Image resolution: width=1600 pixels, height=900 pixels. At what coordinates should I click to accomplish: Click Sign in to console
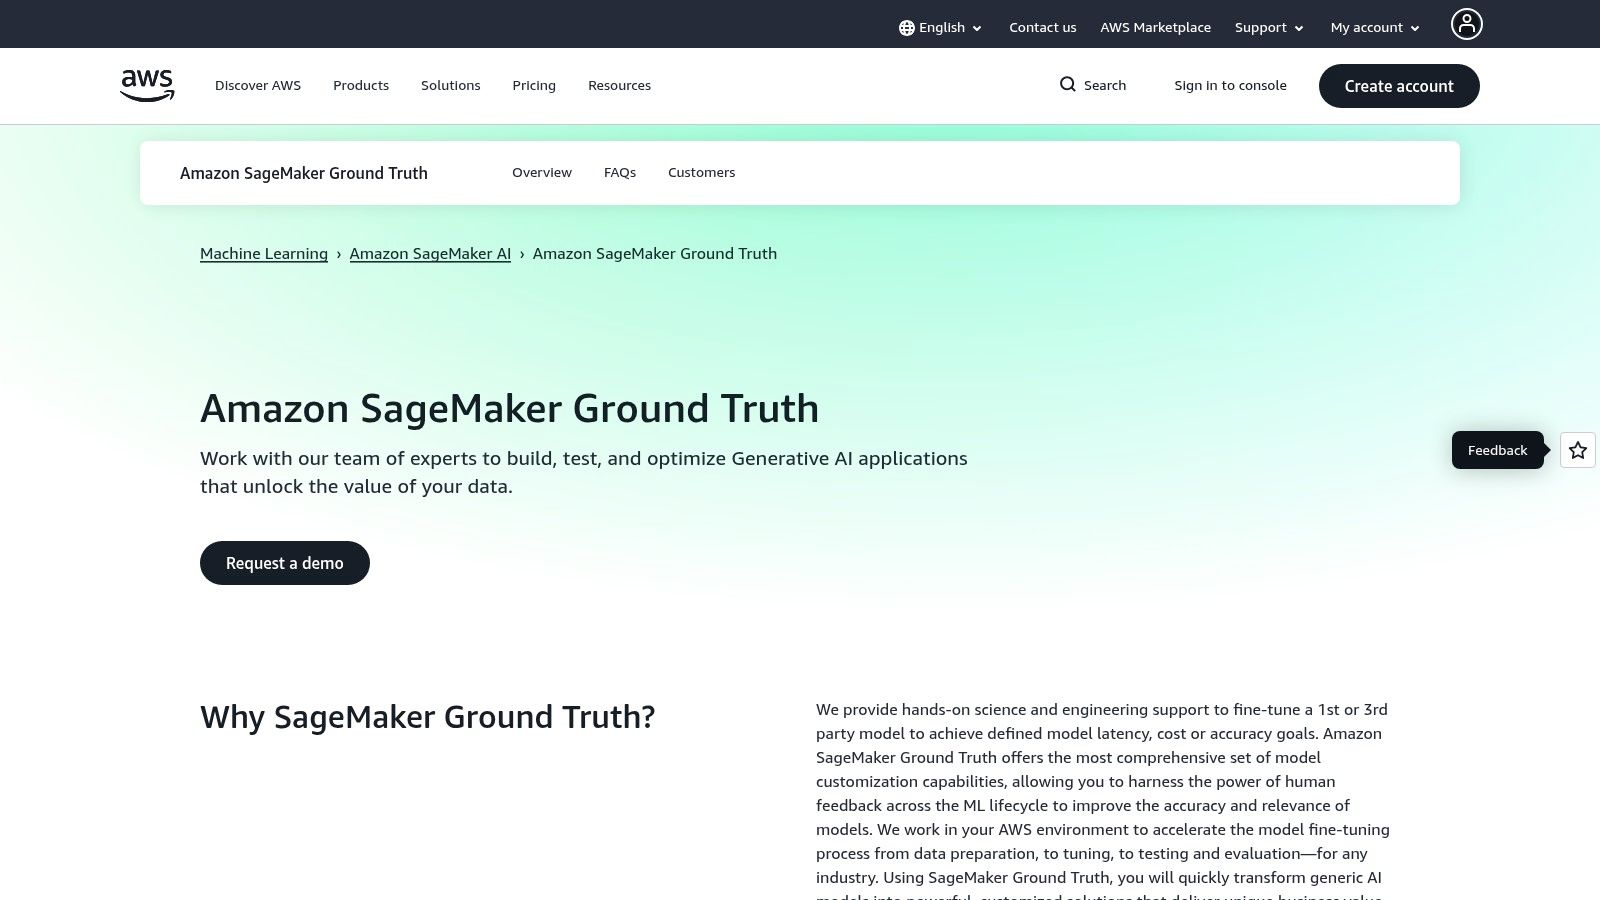click(x=1230, y=85)
